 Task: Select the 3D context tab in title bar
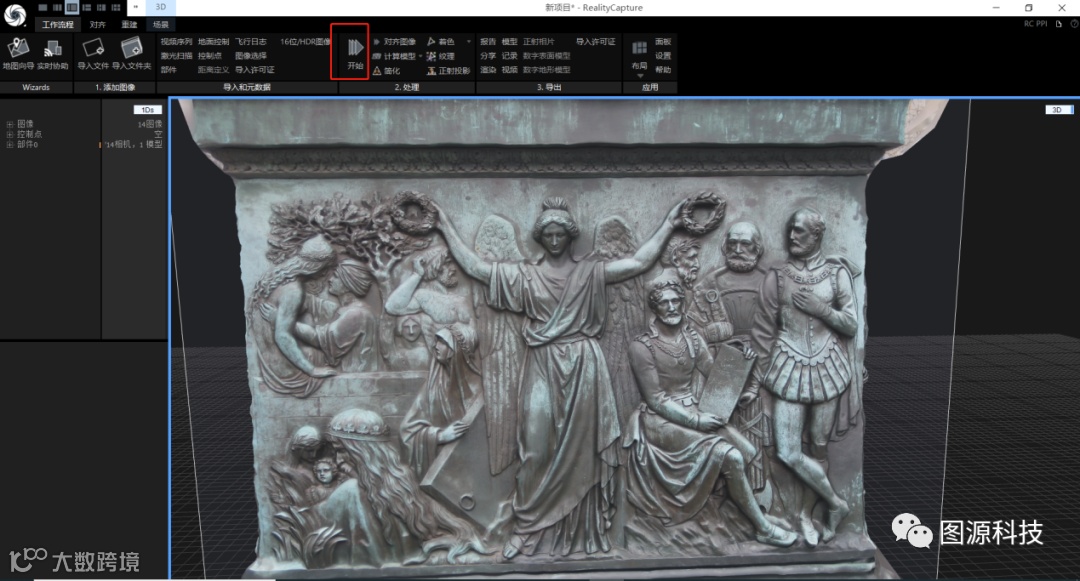click(160, 8)
